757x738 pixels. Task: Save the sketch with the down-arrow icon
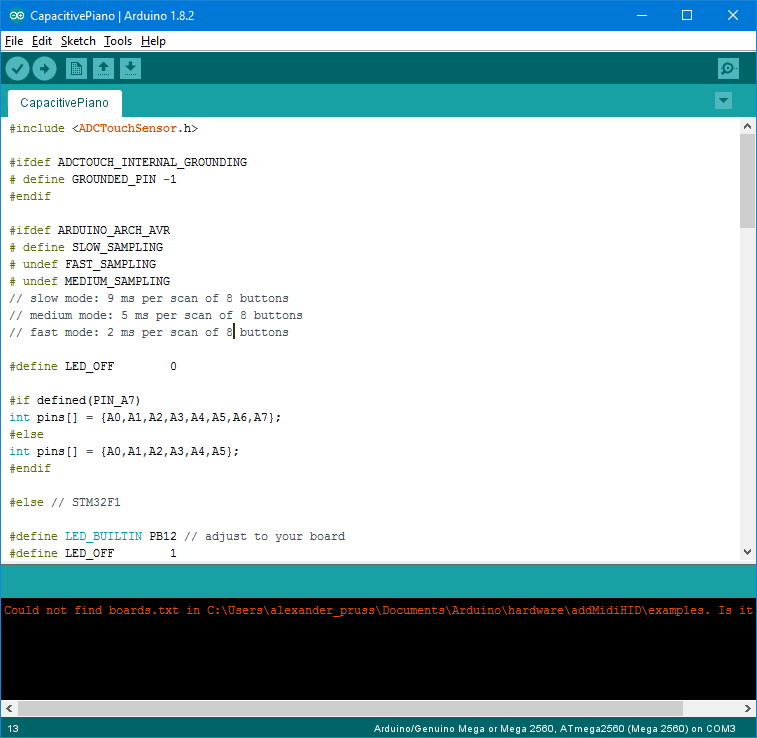point(130,68)
